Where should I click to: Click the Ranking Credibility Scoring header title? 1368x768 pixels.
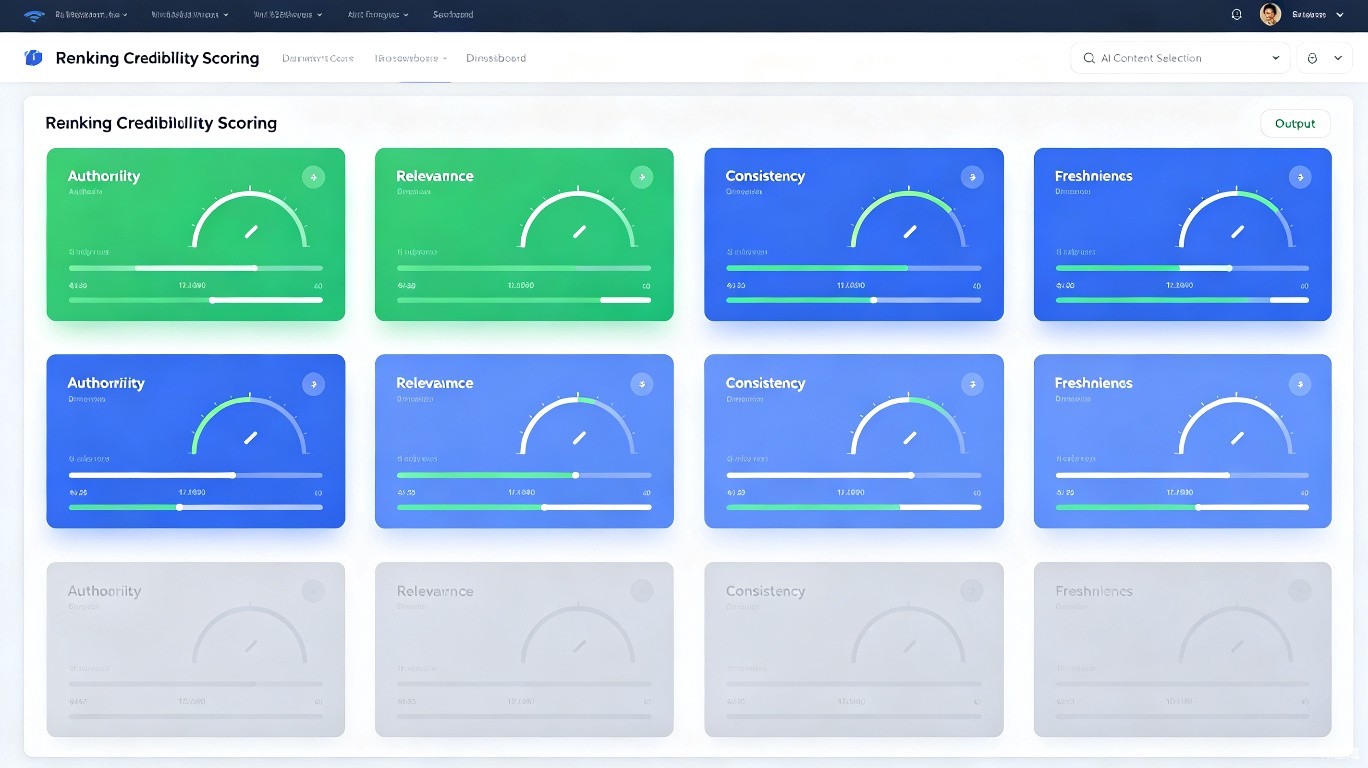(x=157, y=58)
